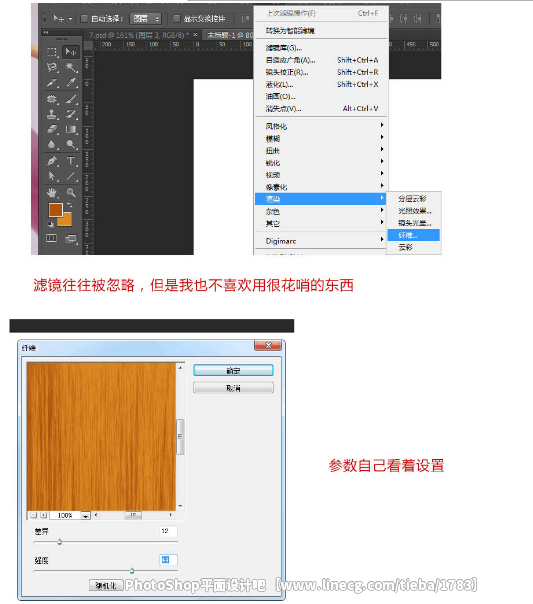The image size is (533, 604).
Task: Select the History Brush tool
Action: 71,114
